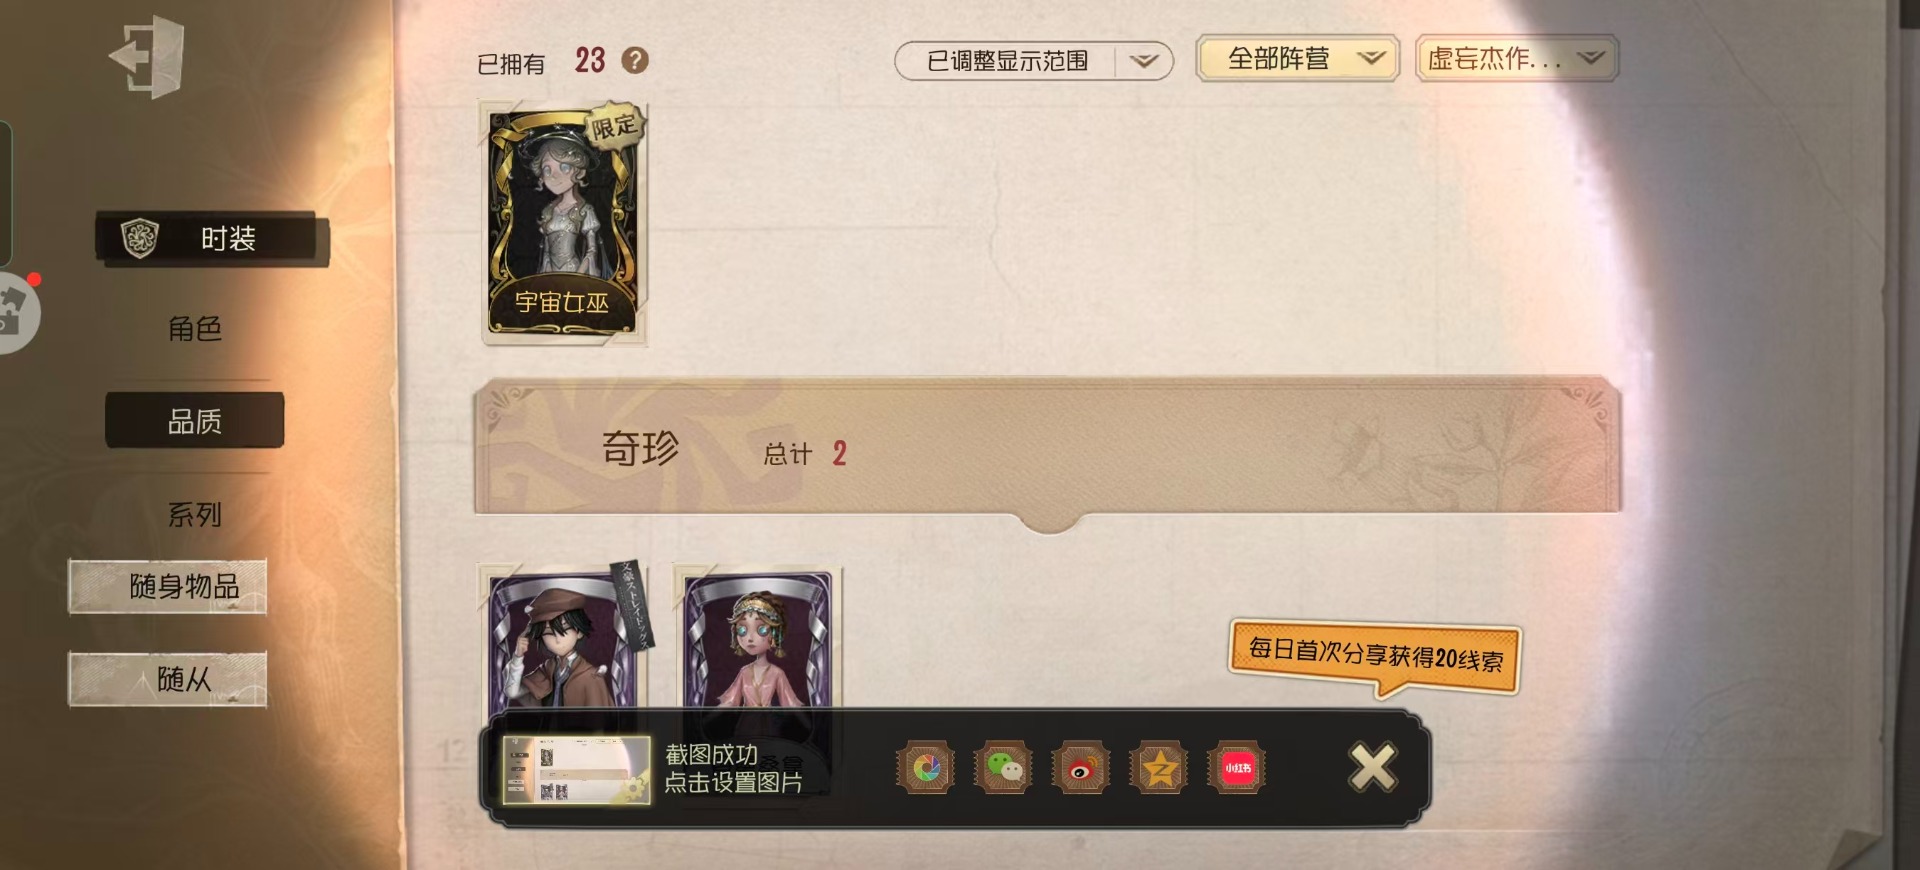Share screenshot to Xiaohongshu red icon
The height and width of the screenshot is (870, 1920).
(x=1237, y=768)
